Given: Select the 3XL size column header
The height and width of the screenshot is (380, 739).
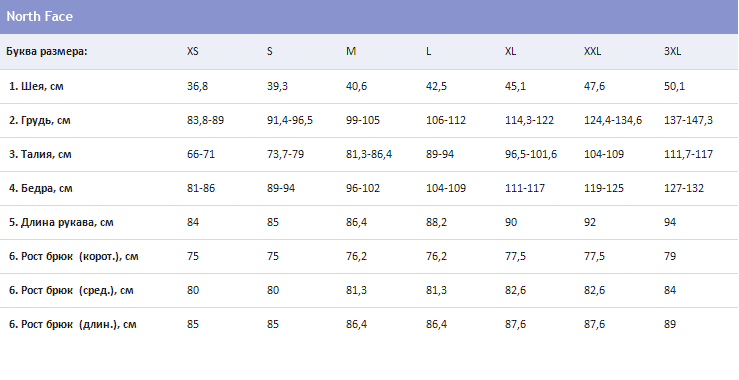Looking at the screenshot, I should [673, 51].
